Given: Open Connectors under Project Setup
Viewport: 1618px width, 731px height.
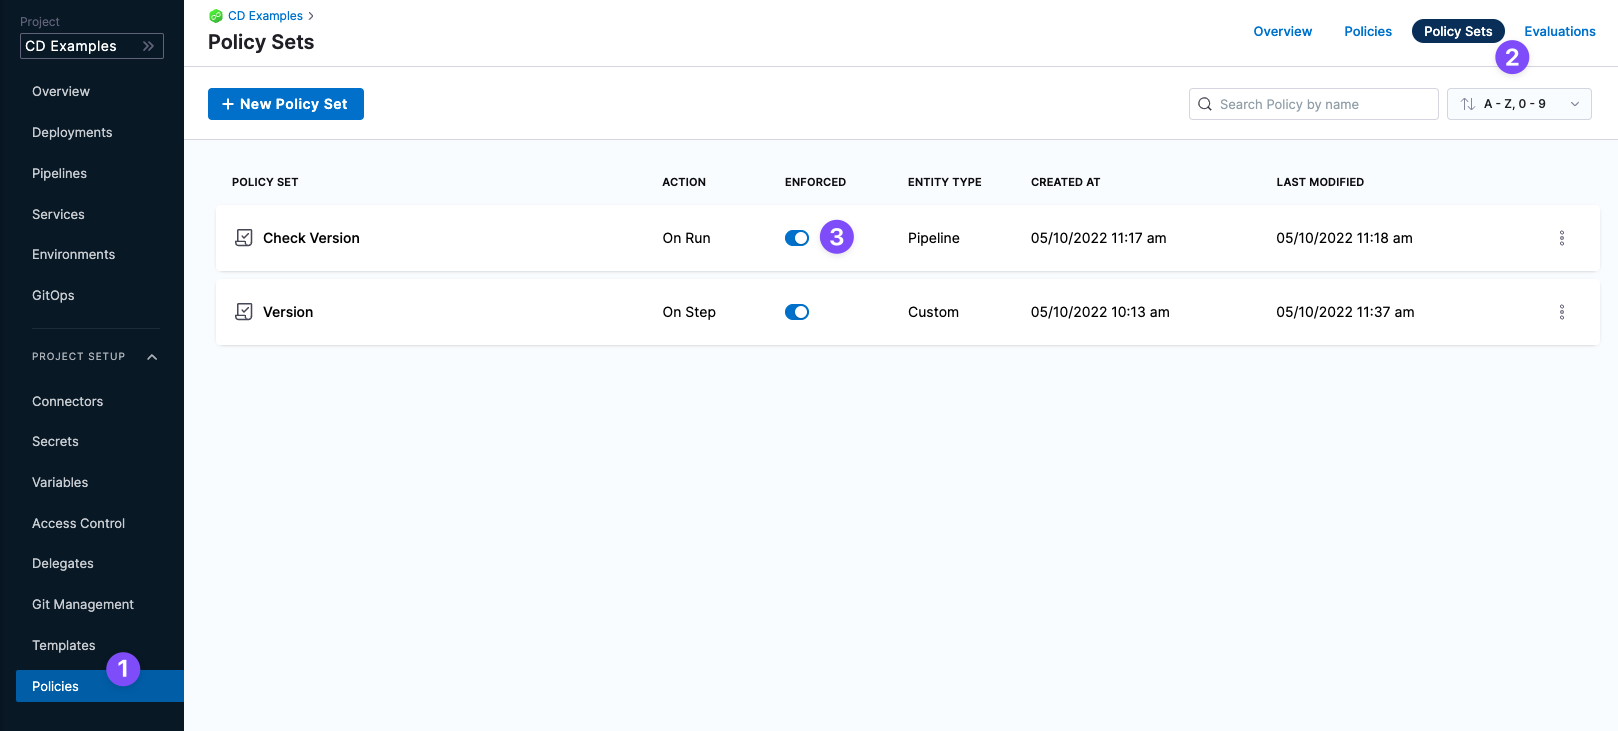Looking at the screenshot, I should (x=67, y=401).
